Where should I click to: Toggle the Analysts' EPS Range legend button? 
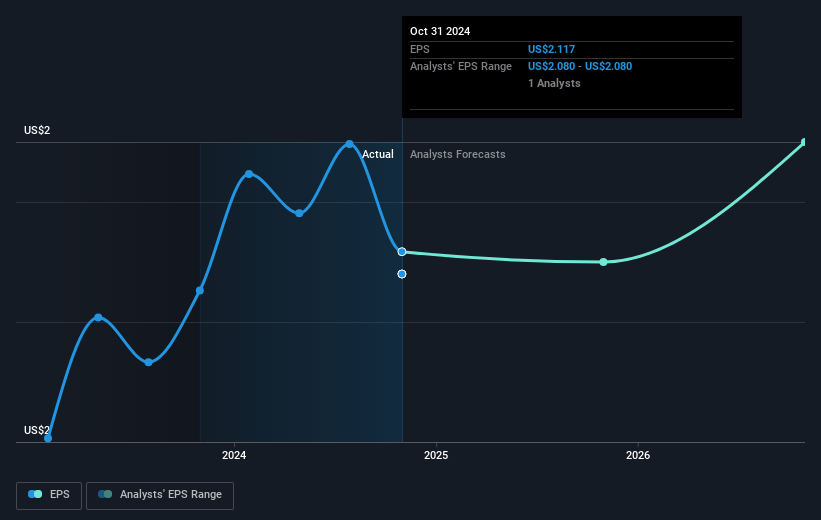pos(160,495)
